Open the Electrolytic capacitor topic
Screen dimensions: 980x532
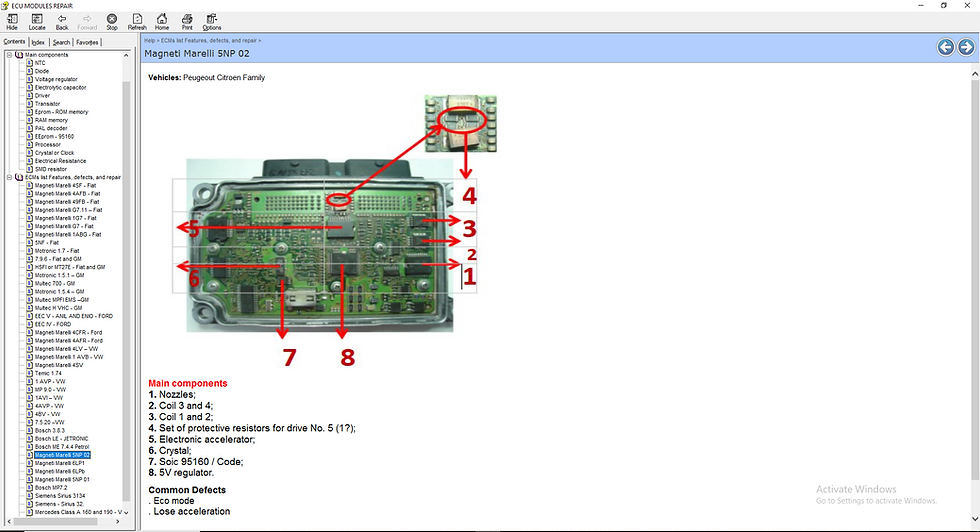tap(61, 88)
